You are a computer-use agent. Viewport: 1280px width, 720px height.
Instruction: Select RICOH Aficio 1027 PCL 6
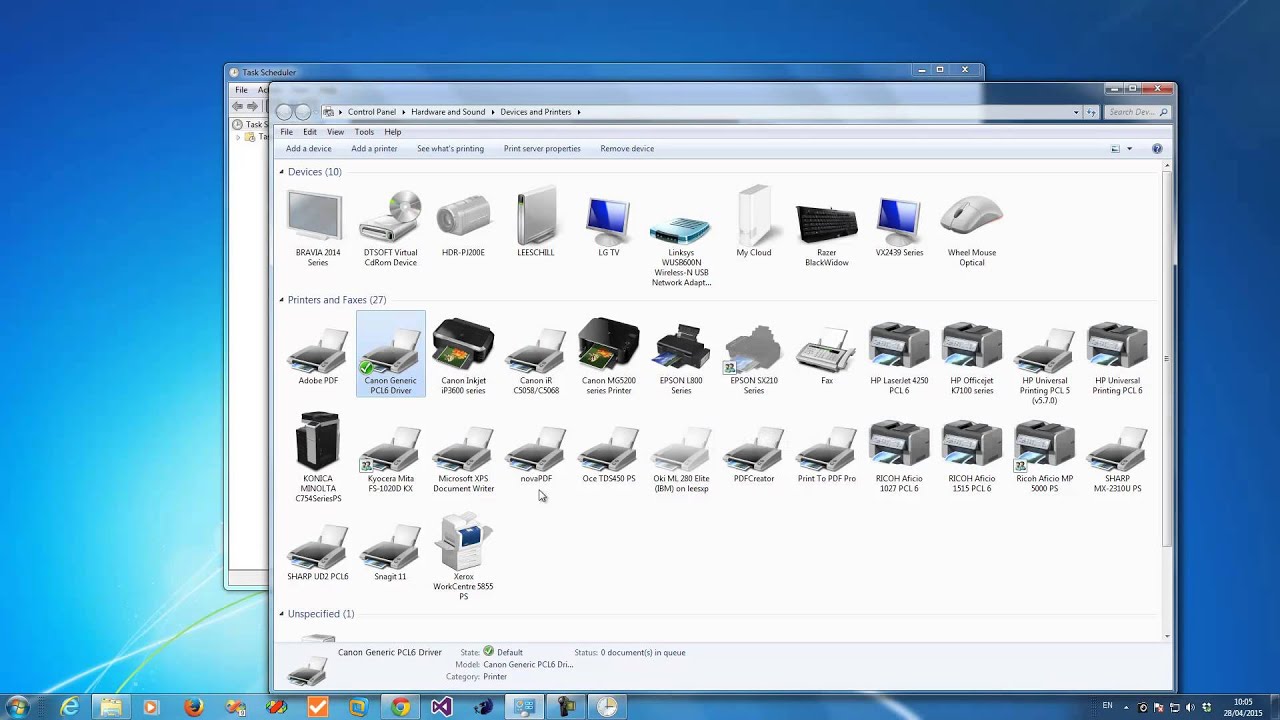[x=899, y=454]
